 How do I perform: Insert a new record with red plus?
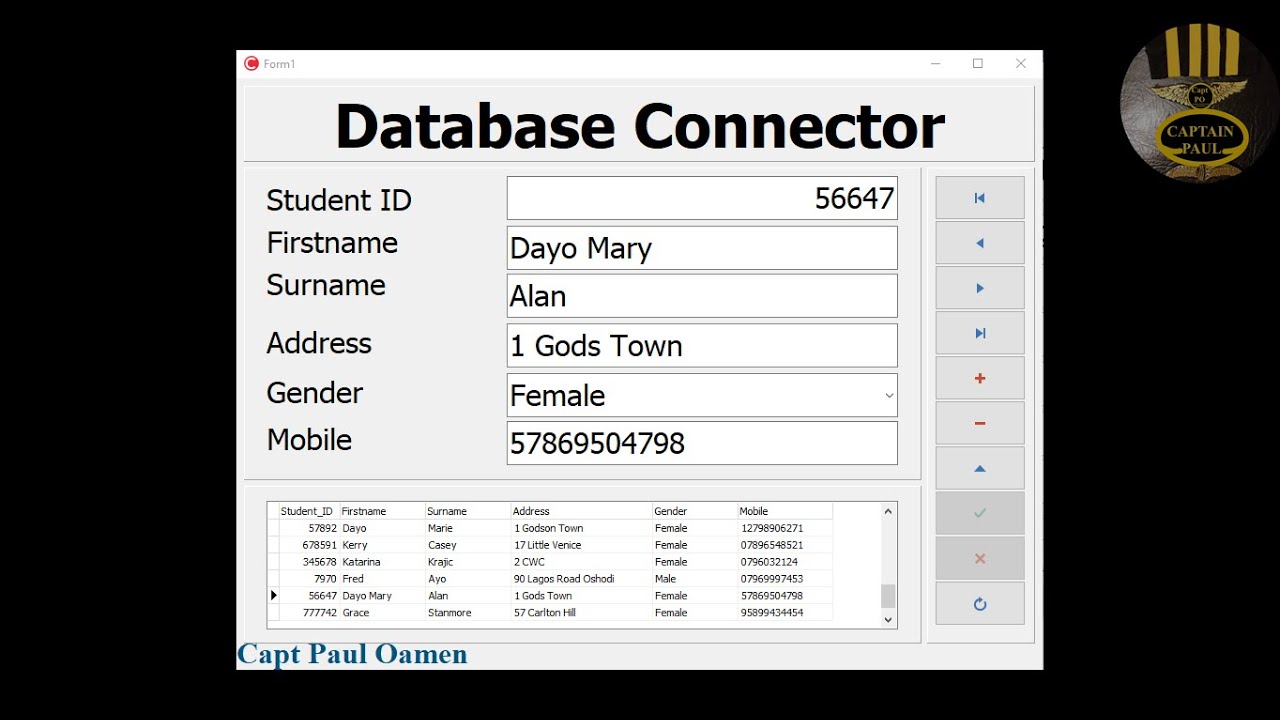point(980,378)
